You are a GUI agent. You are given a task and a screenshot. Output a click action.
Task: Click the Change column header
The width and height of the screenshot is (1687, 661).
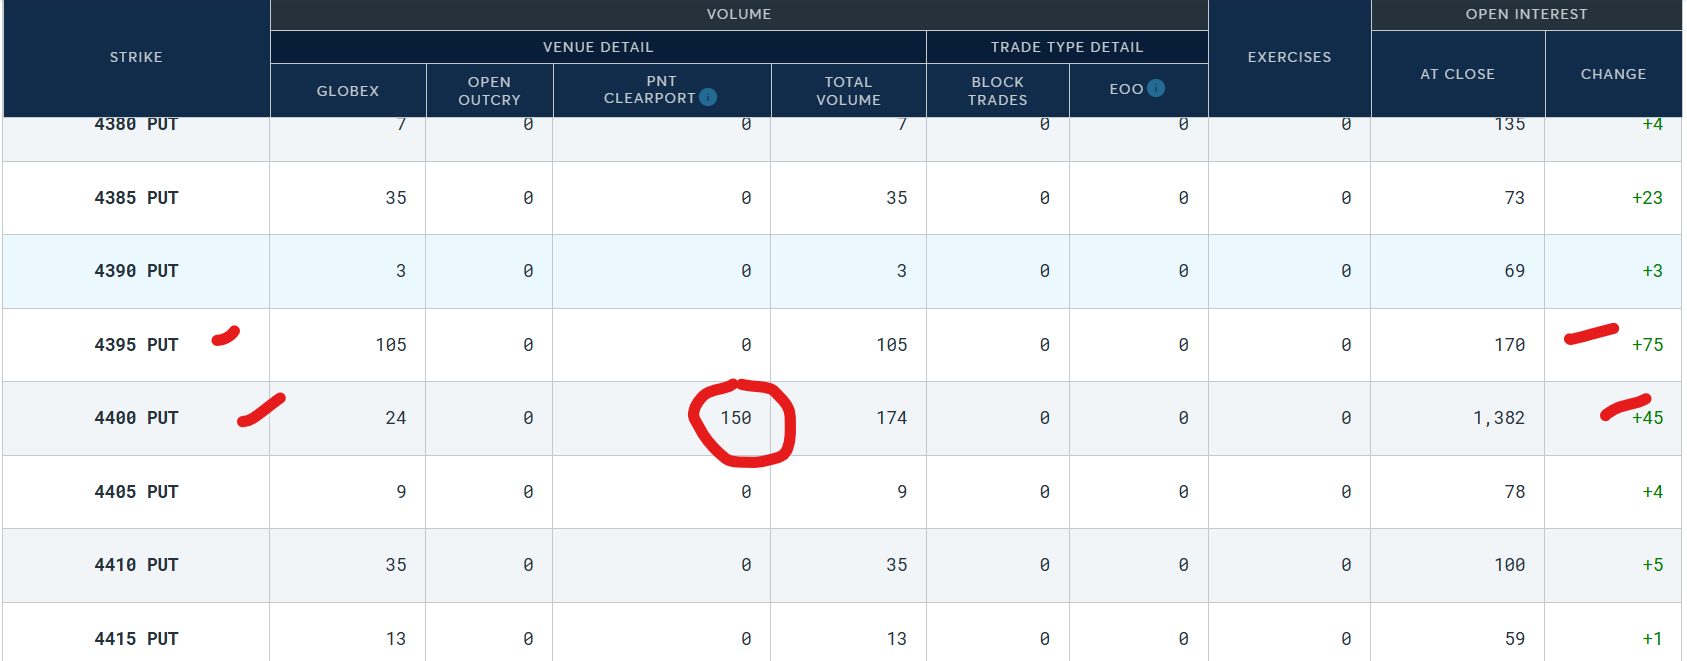(1613, 74)
